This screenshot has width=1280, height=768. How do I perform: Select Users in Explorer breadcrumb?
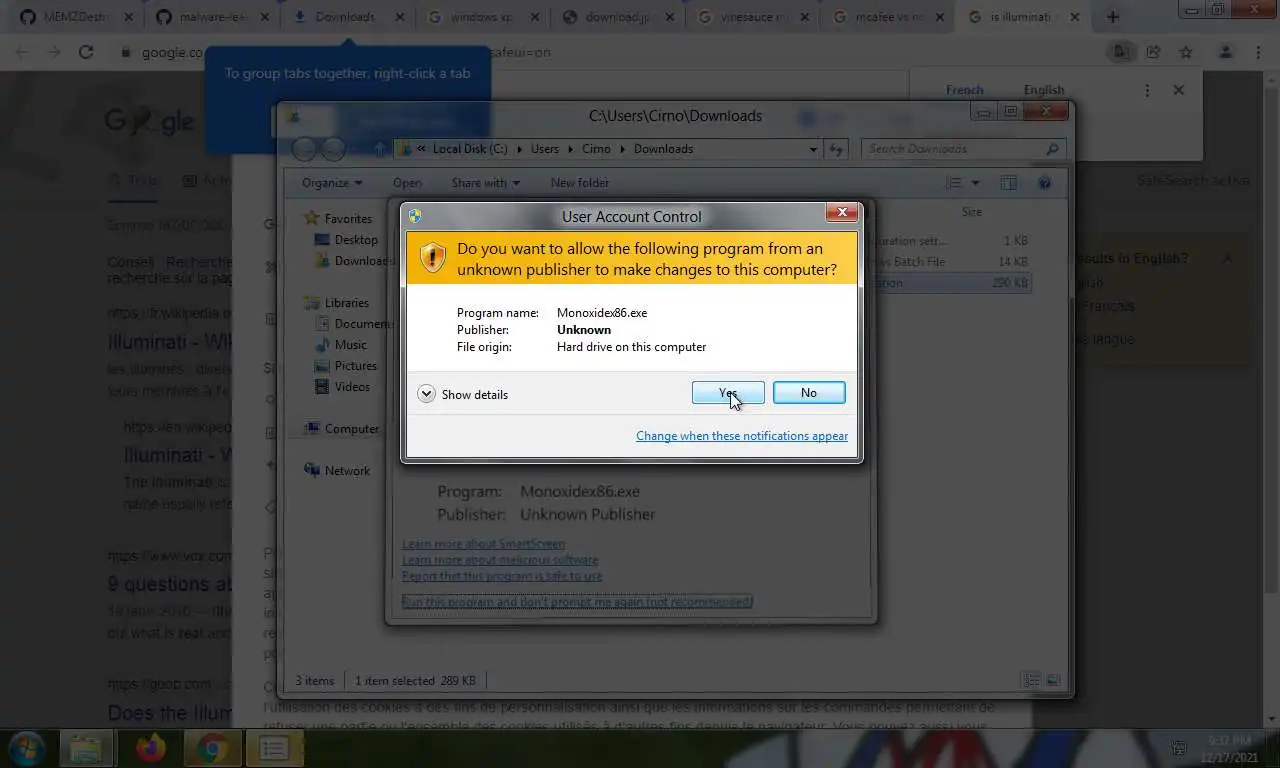pyautogui.click(x=545, y=149)
